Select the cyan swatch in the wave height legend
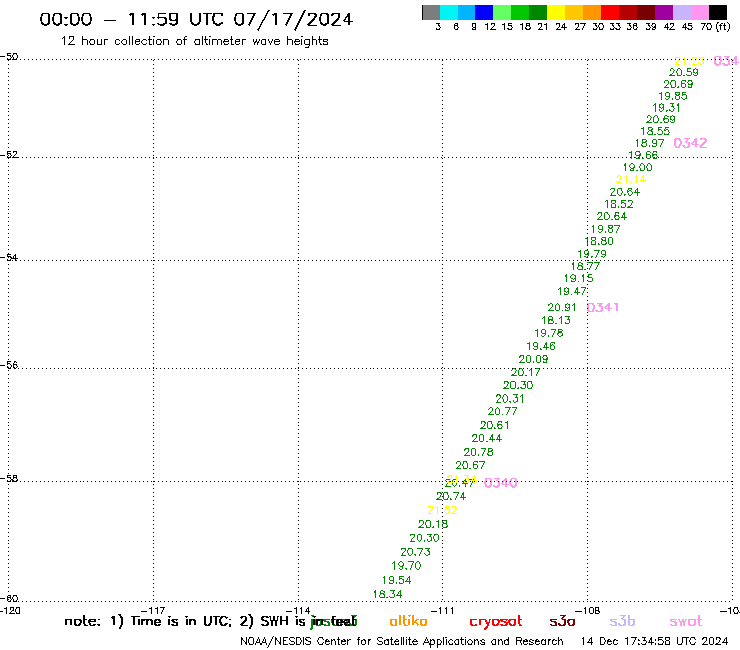Image resolution: width=740 pixels, height=650 pixels. [x=449, y=12]
